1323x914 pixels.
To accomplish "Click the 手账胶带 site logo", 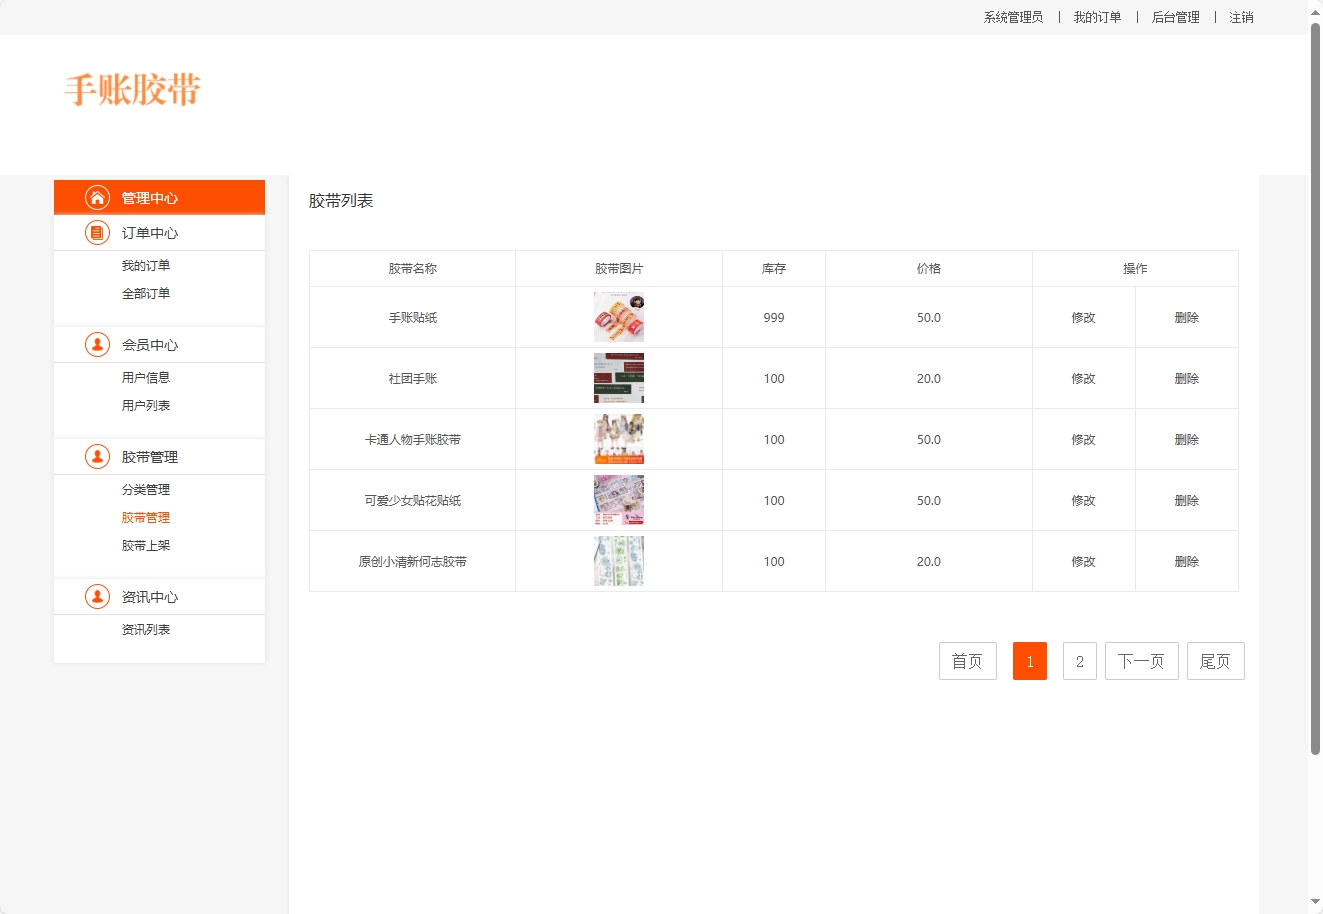I will (x=132, y=90).
